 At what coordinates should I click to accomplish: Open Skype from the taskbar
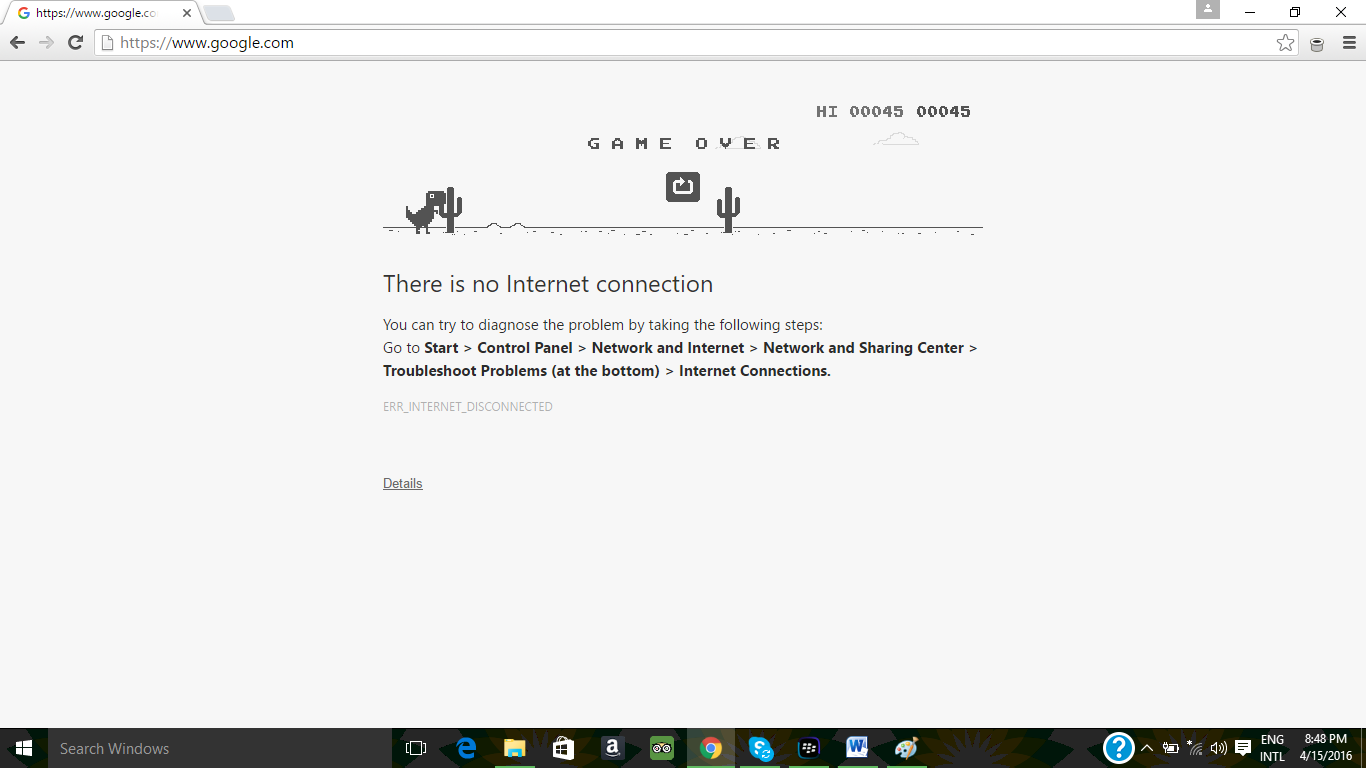[760, 748]
